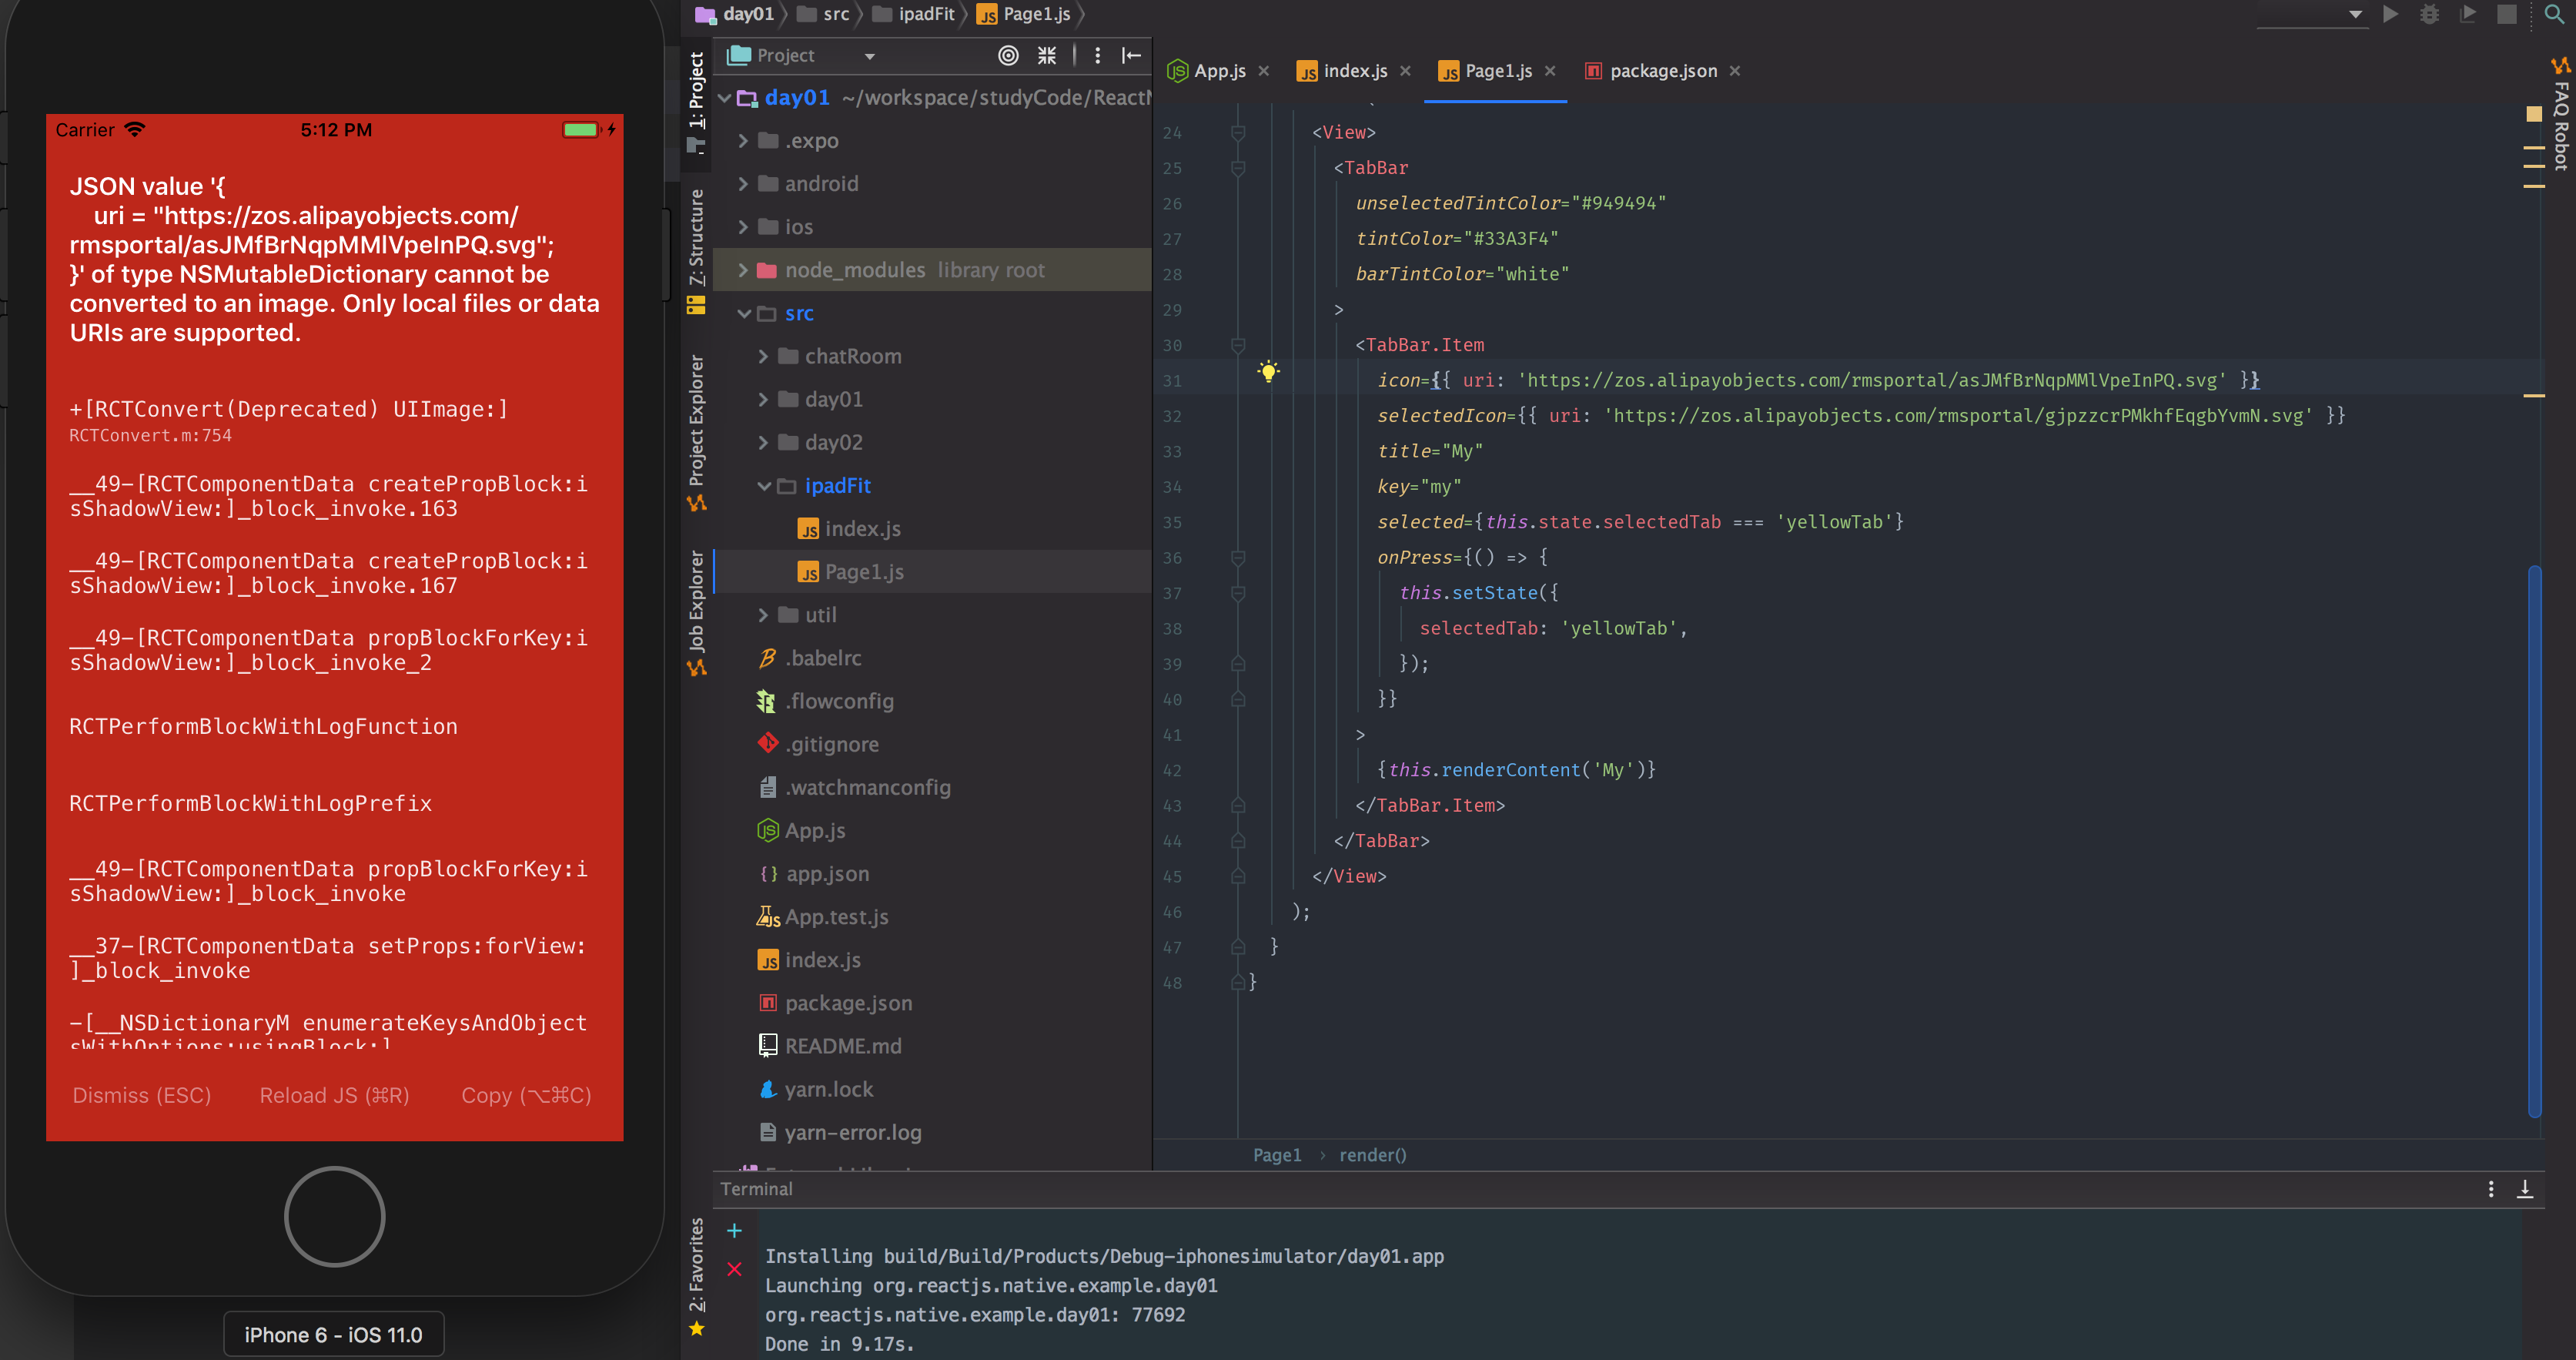Click 'Reload JS' on the simulator error screen

[x=333, y=1095]
